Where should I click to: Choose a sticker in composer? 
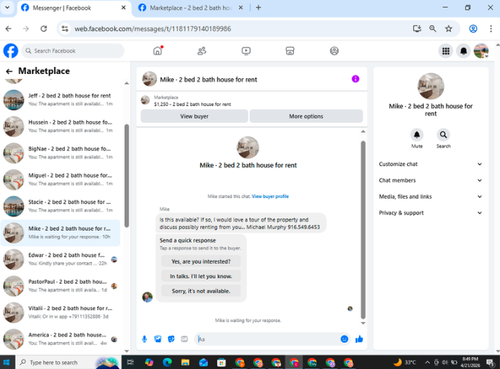tap(171, 339)
